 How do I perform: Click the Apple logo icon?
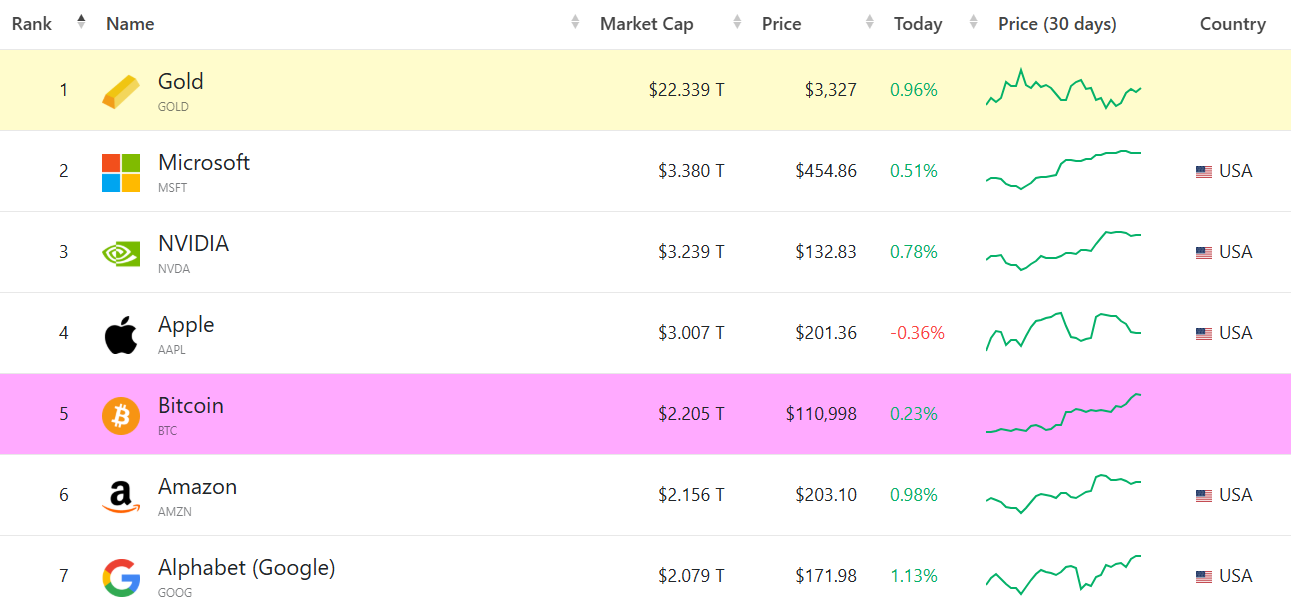[x=121, y=335]
